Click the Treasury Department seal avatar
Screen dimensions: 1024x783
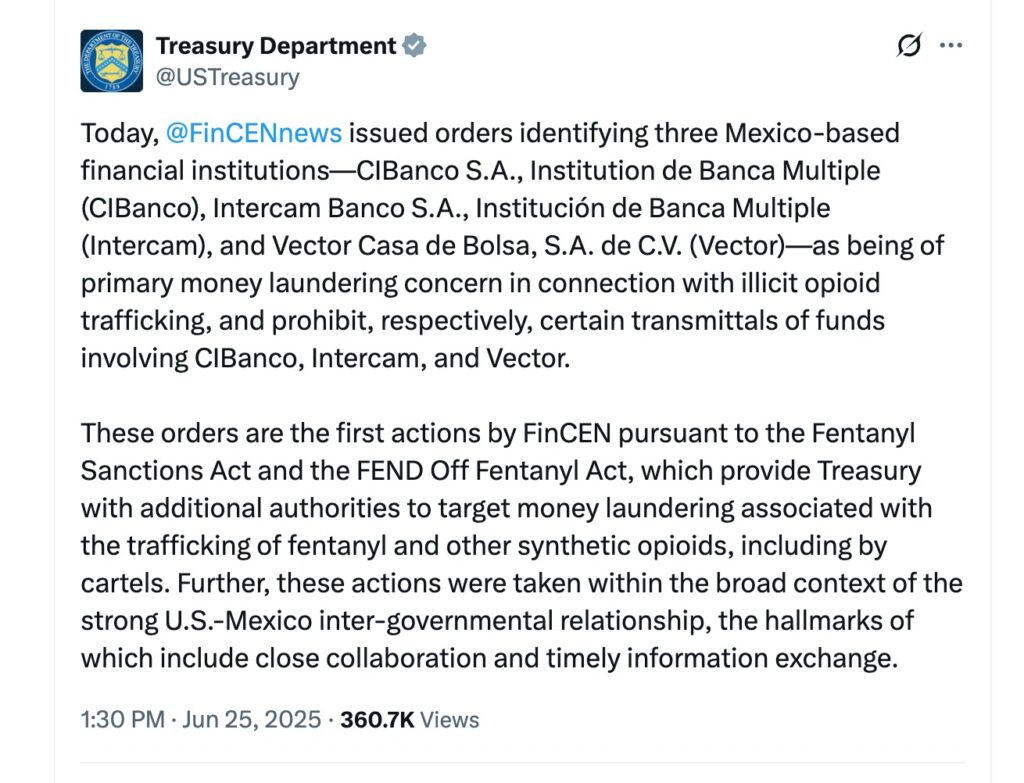(112, 61)
